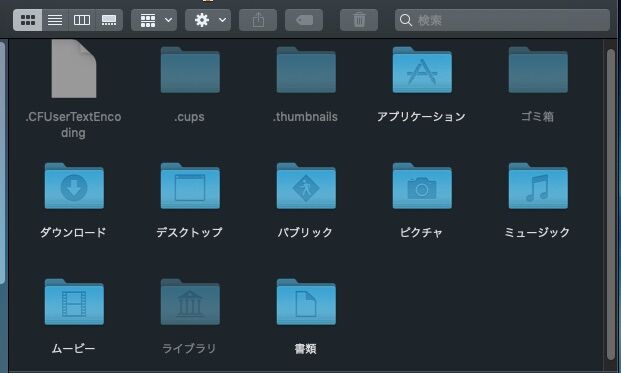The image size is (621, 373).
Task: Select the アプリケーション folder icon
Action: tap(422, 70)
